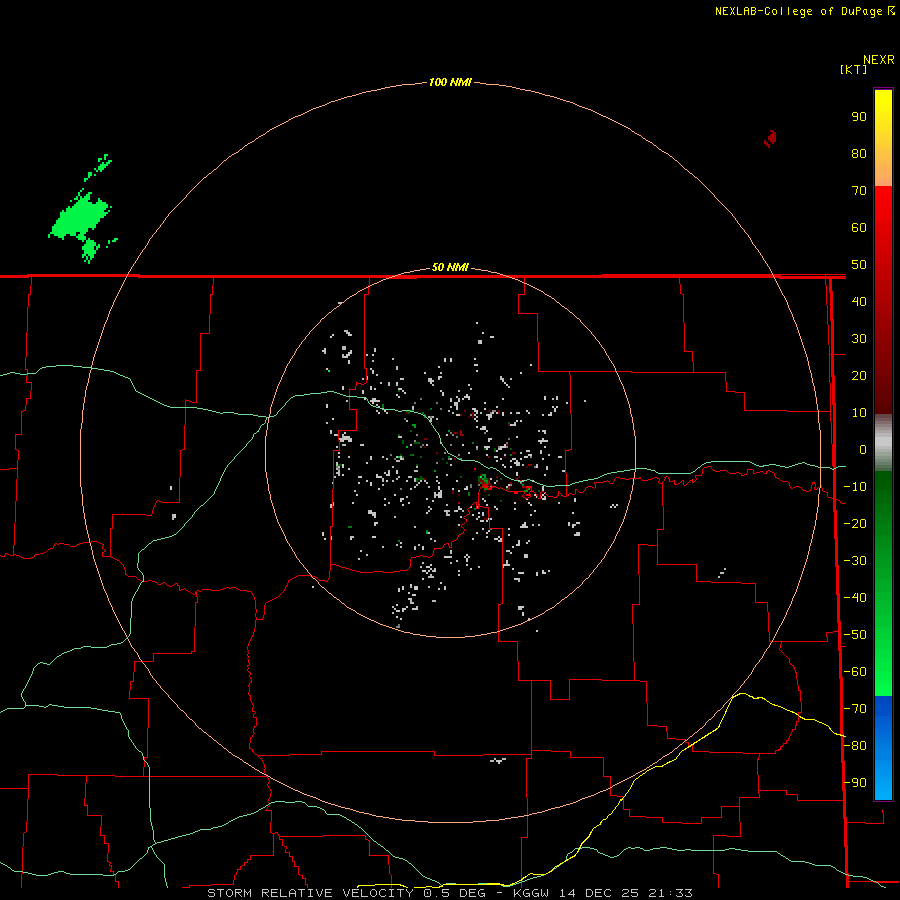The height and width of the screenshot is (900, 900).
Task: Click the 100 NMI range ring label
Action: point(450,82)
